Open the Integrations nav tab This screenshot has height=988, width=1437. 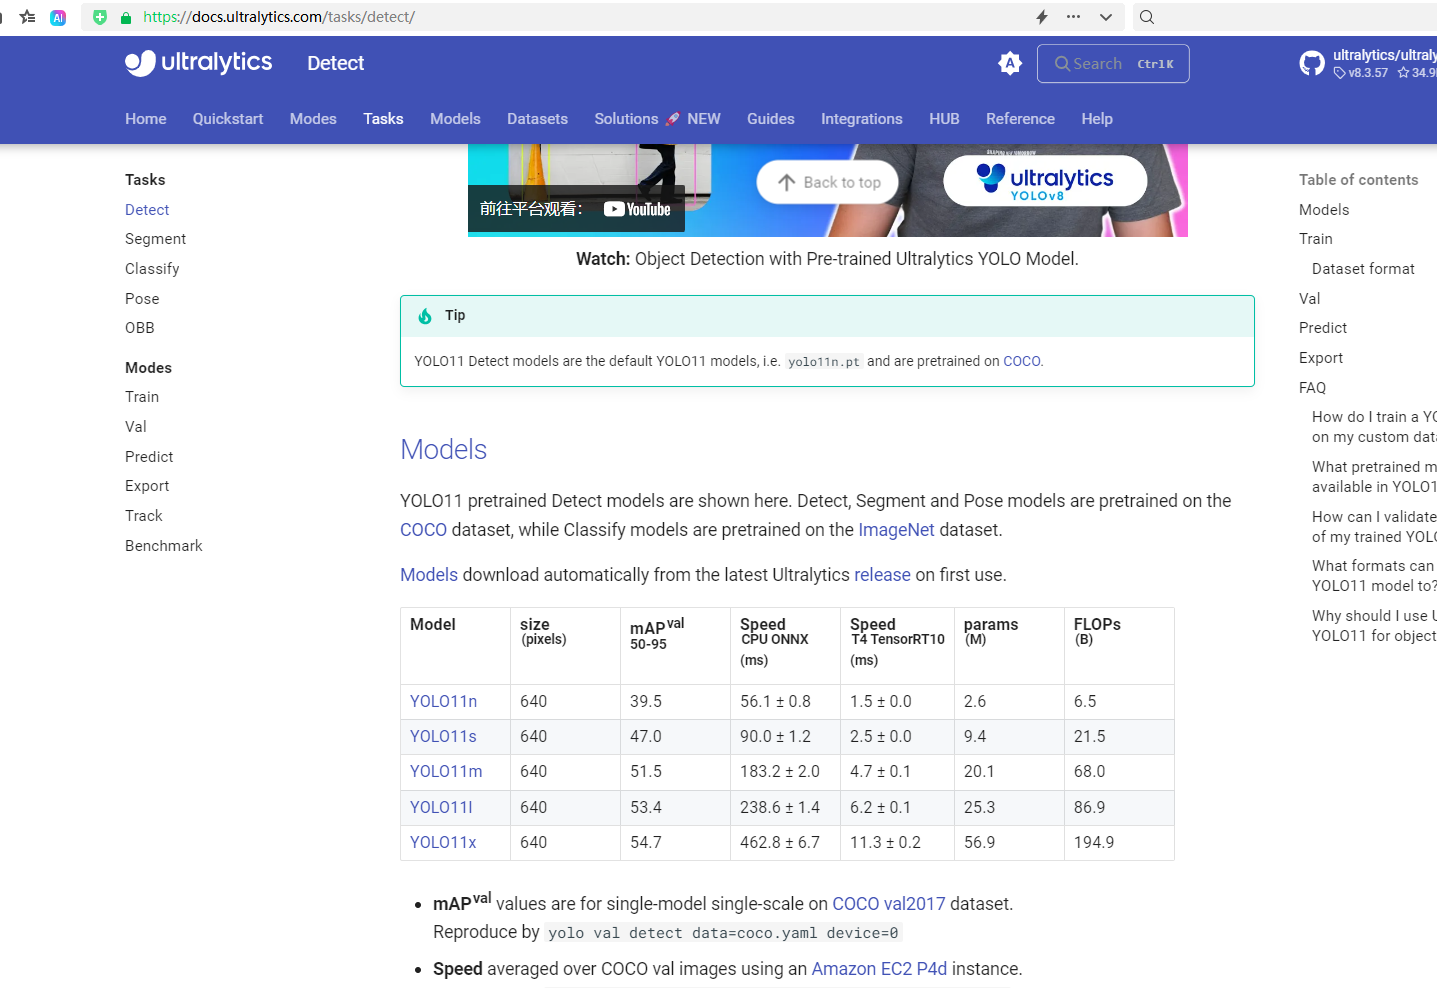click(x=862, y=119)
